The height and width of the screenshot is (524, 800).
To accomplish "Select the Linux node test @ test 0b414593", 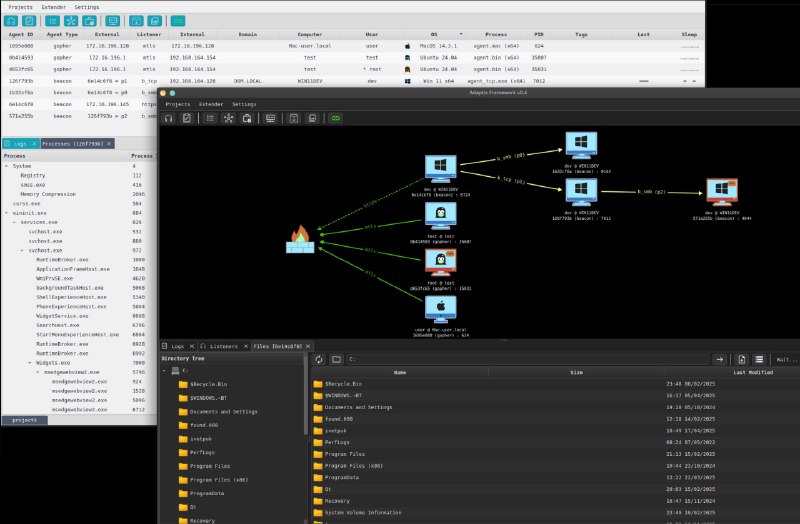I will [x=441, y=216].
